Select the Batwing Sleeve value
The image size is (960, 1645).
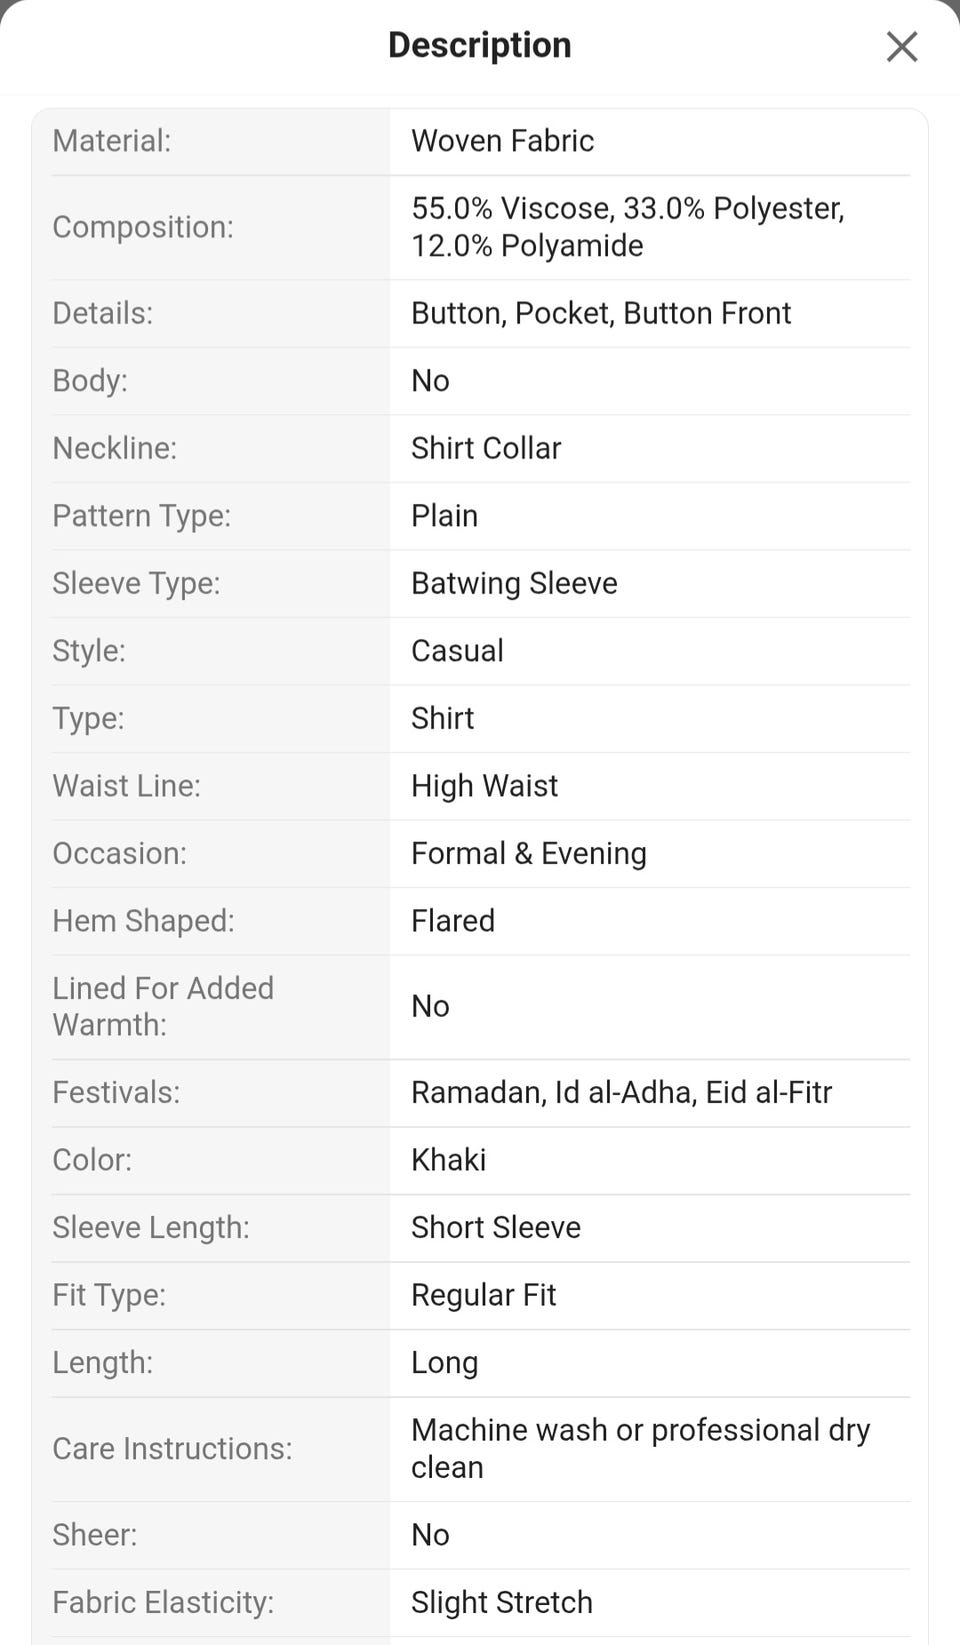(514, 583)
